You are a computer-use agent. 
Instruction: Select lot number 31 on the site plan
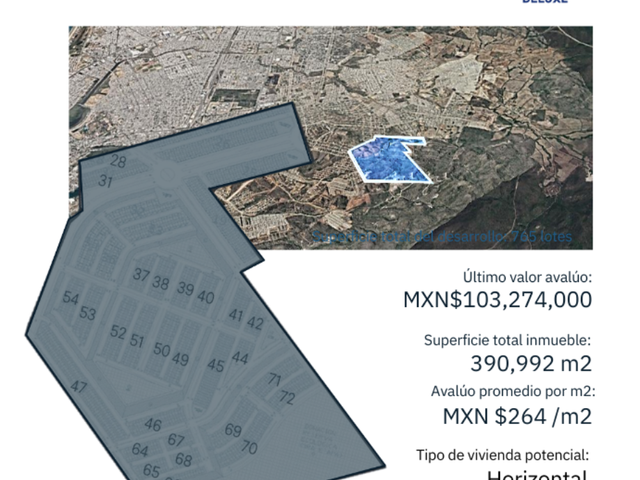[x=105, y=181]
